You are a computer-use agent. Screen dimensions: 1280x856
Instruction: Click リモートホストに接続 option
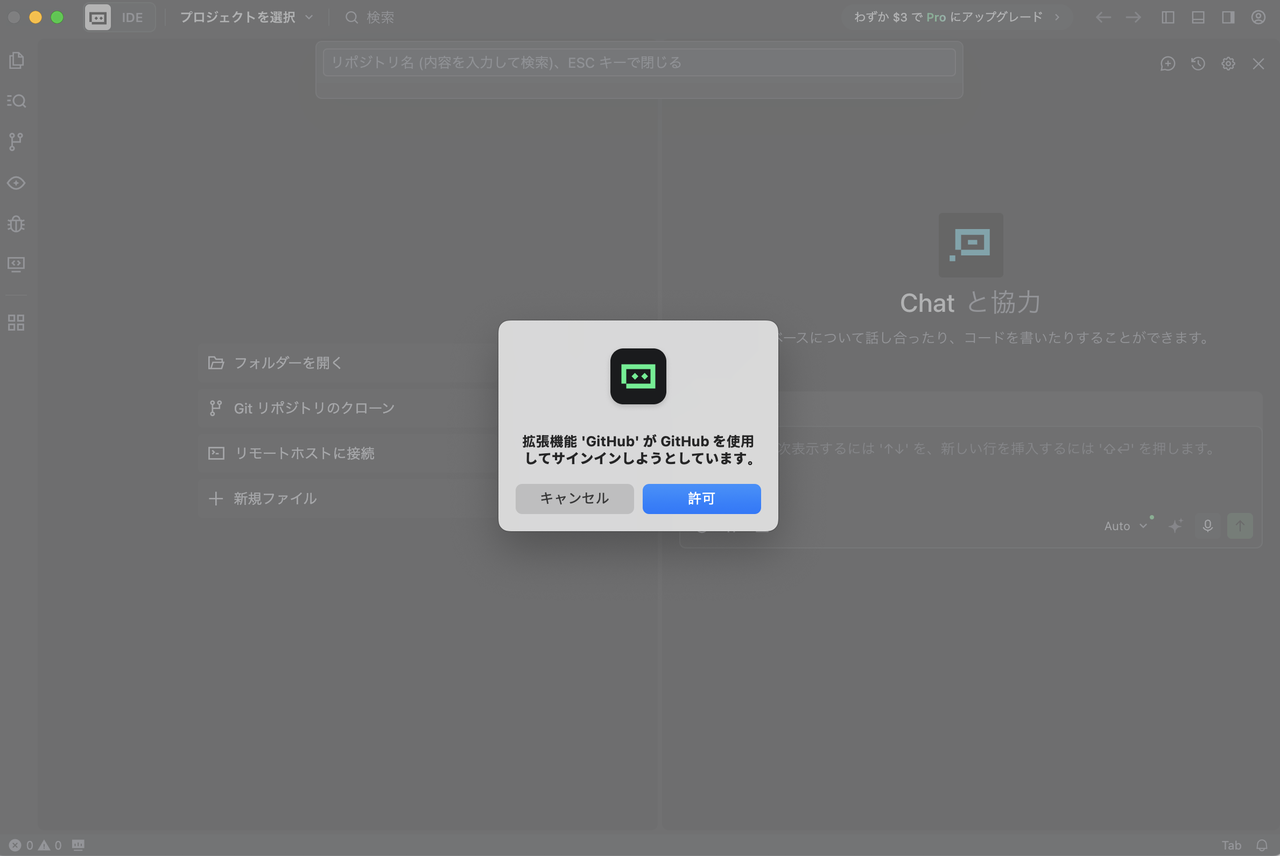click(x=348, y=453)
